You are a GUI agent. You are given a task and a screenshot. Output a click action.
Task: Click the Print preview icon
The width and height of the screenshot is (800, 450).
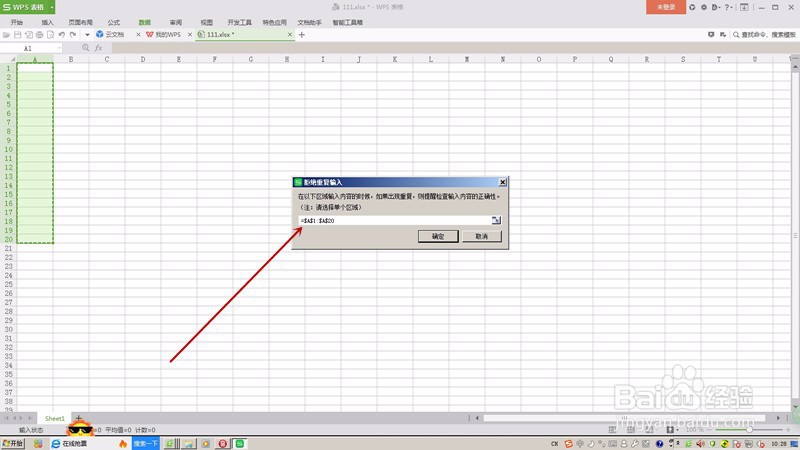[51, 35]
